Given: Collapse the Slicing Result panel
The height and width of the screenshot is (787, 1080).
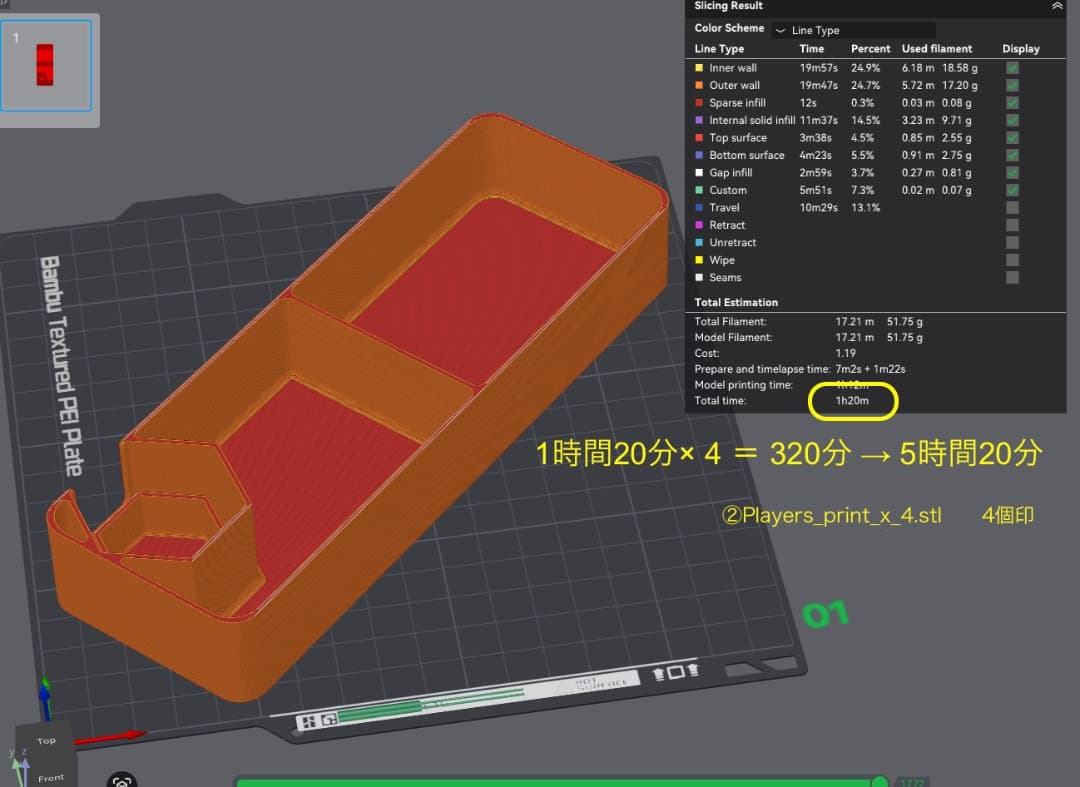Looking at the screenshot, I should point(1057,6).
